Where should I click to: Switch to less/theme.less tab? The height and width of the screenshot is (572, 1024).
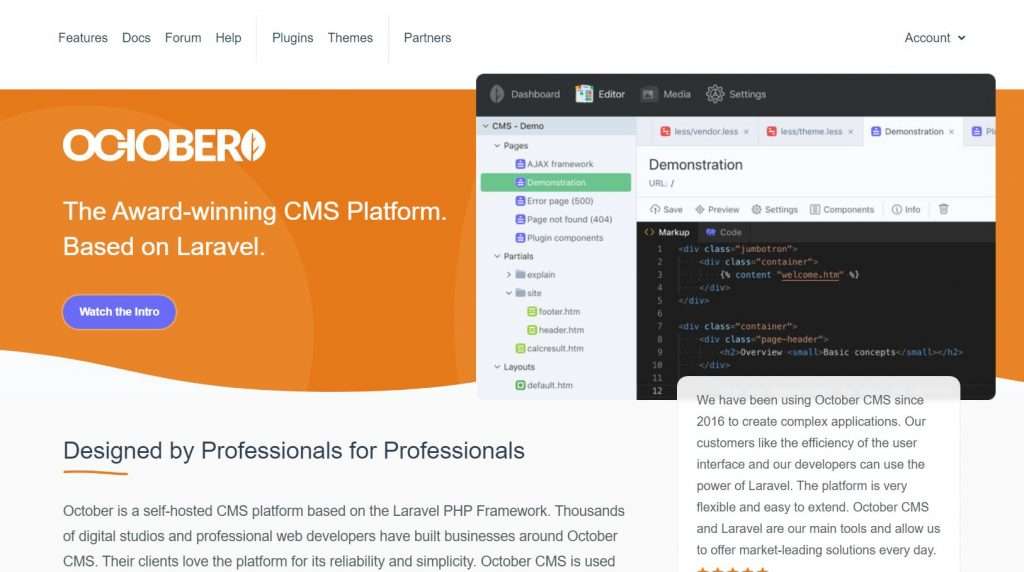811,131
